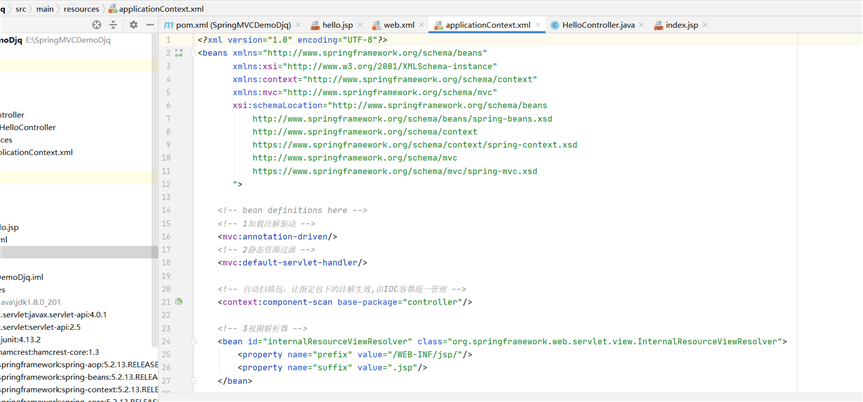Close the applicationContext.xml tab
Viewport: 863px width, 402px height.
click(x=538, y=25)
